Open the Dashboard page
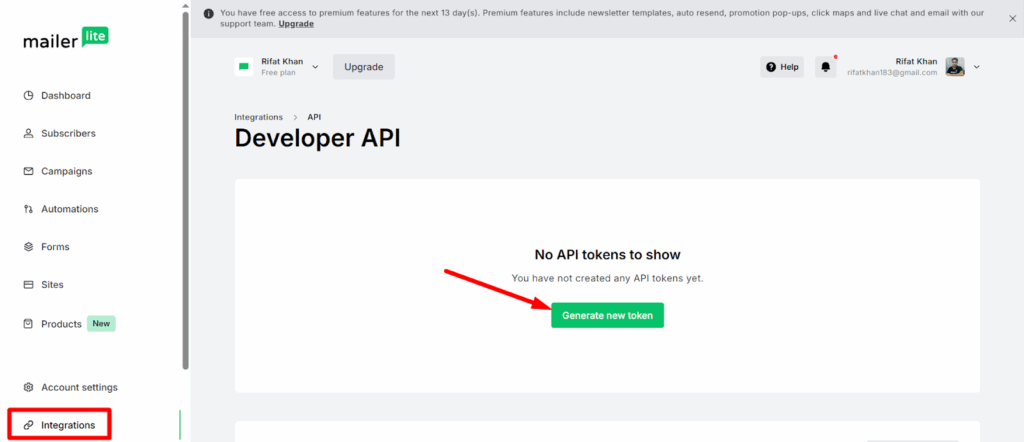This screenshot has height=442, width=1024. point(66,95)
